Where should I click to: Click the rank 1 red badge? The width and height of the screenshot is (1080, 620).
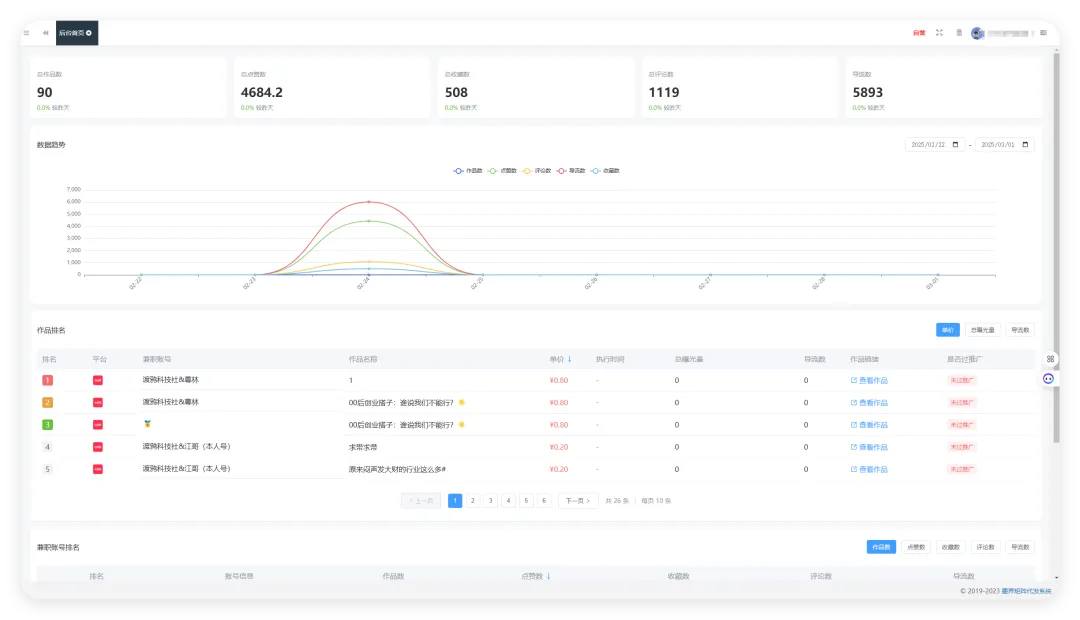(x=48, y=380)
